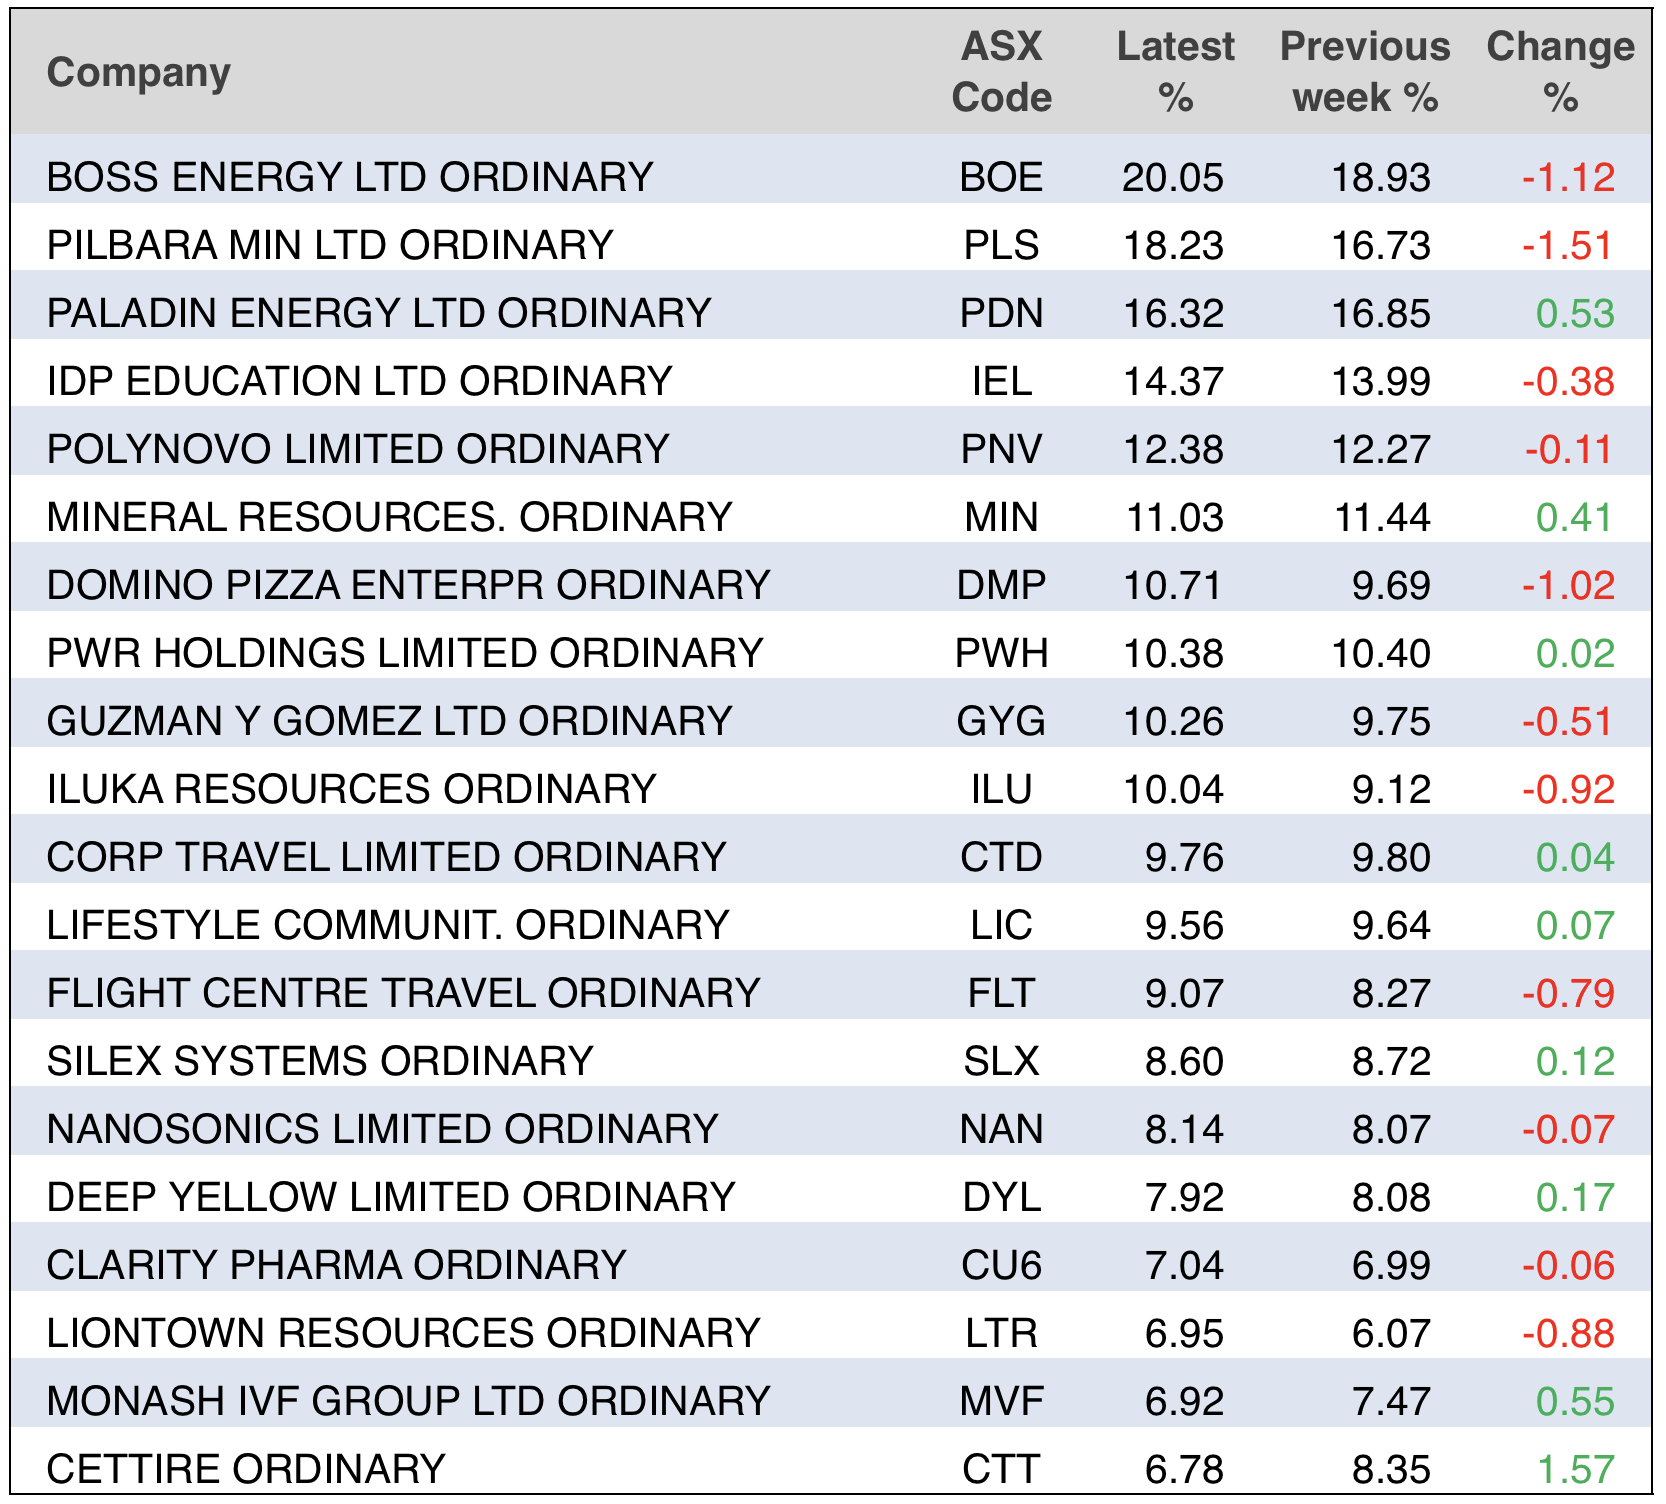The width and height of the screenshot is (1666, 1504).
Task: Click PWR Holdings previous week value 10.40
Action: click(x=1381, y=654)
